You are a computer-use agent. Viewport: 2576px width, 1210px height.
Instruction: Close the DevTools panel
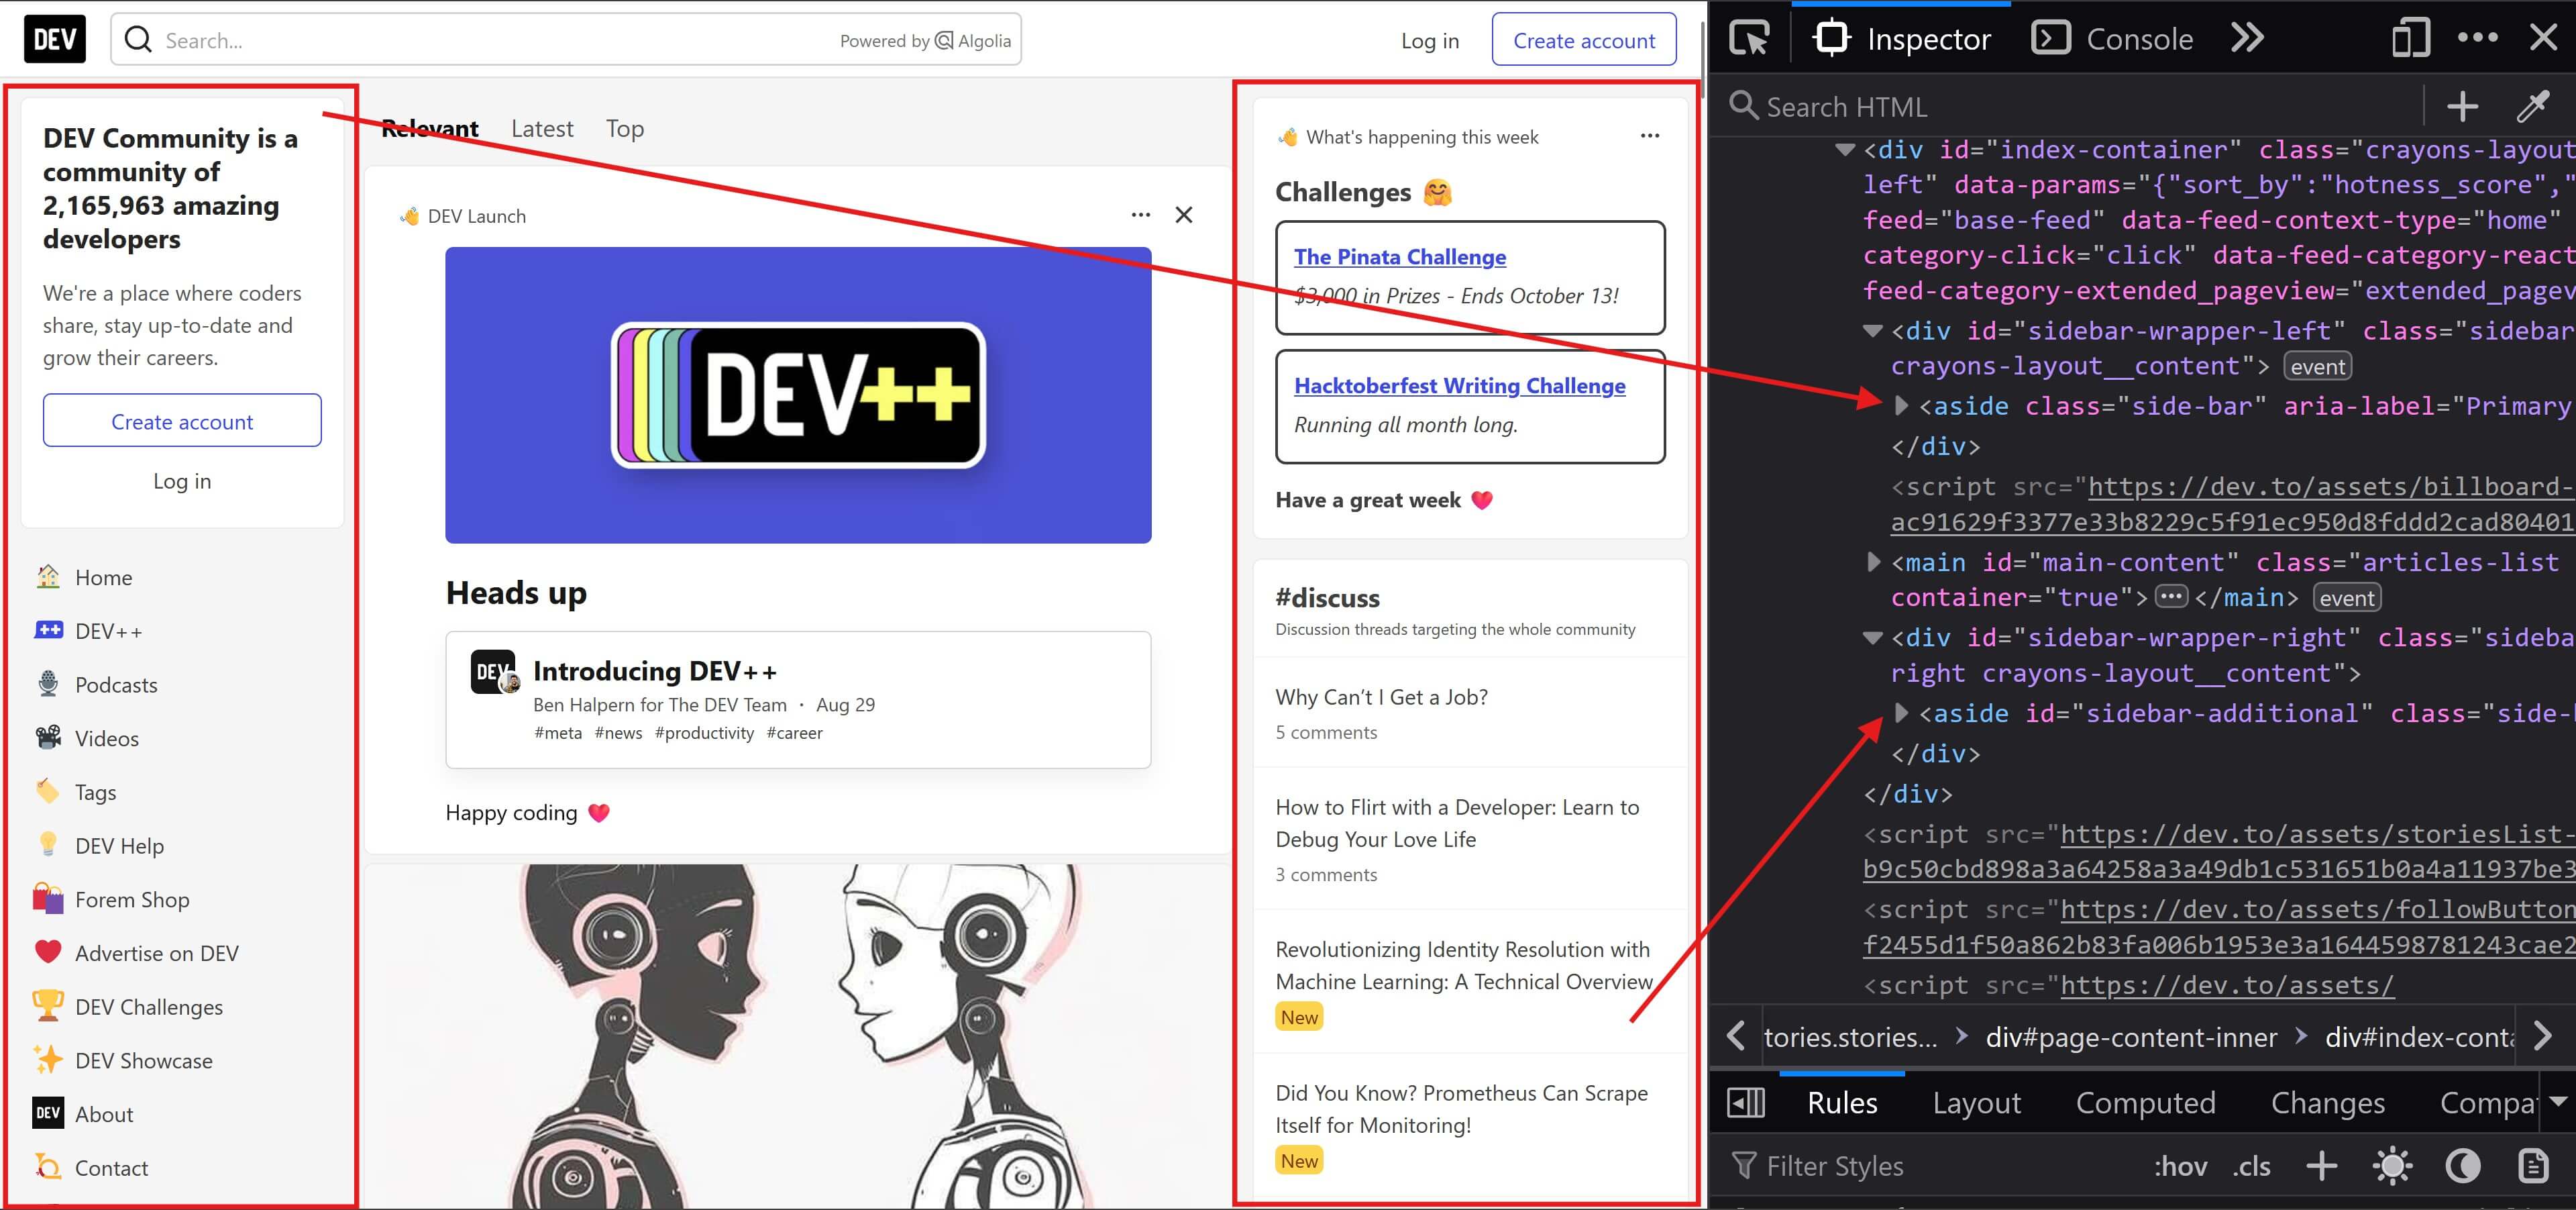coord(2543,38)
